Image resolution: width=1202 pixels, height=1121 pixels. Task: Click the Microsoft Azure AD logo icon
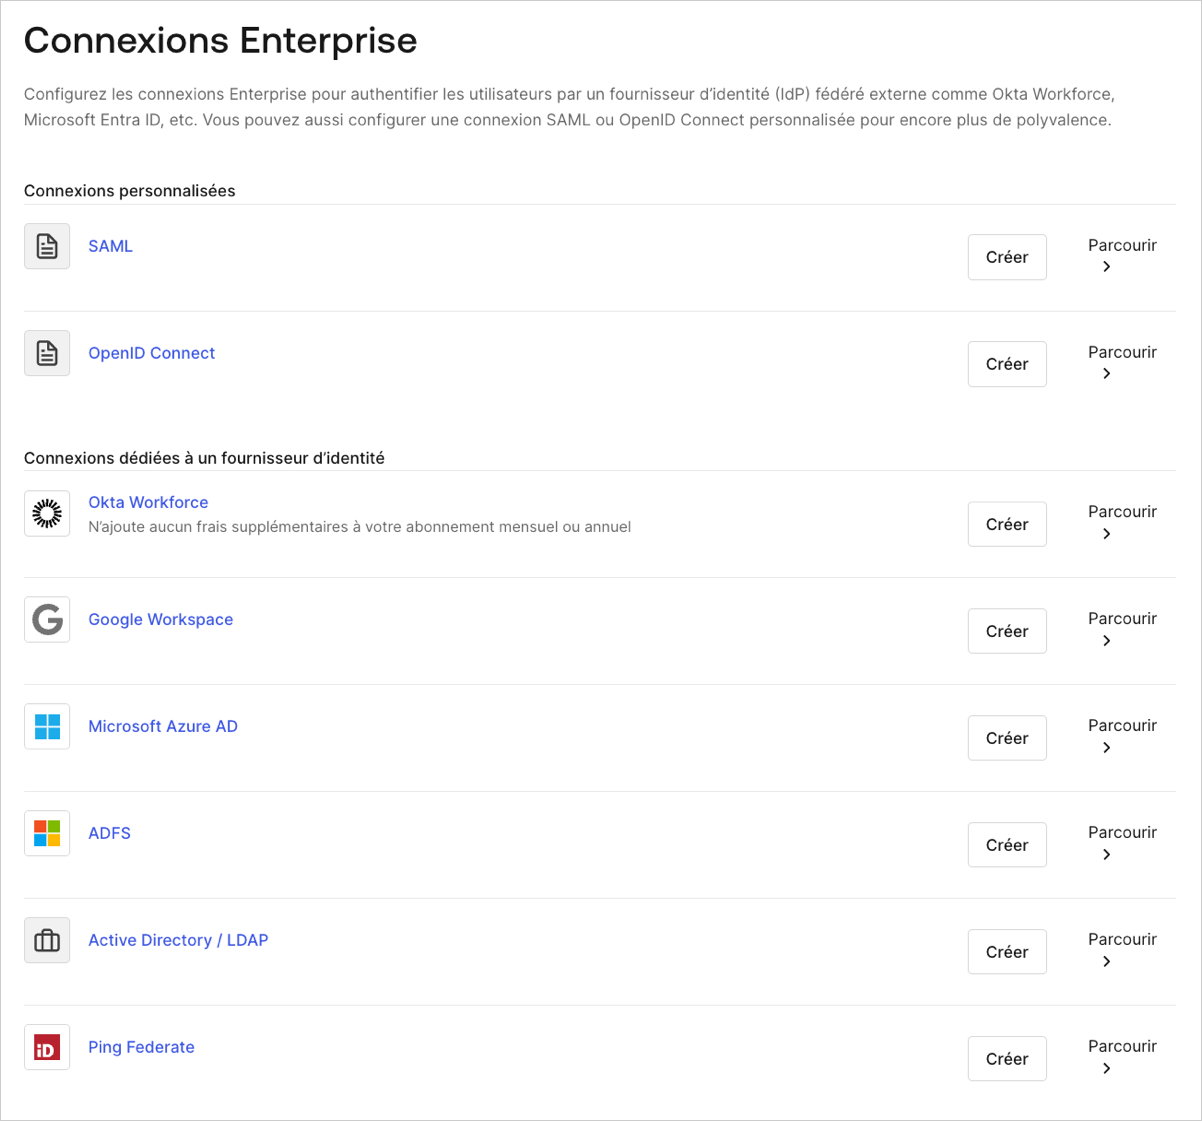47,726
